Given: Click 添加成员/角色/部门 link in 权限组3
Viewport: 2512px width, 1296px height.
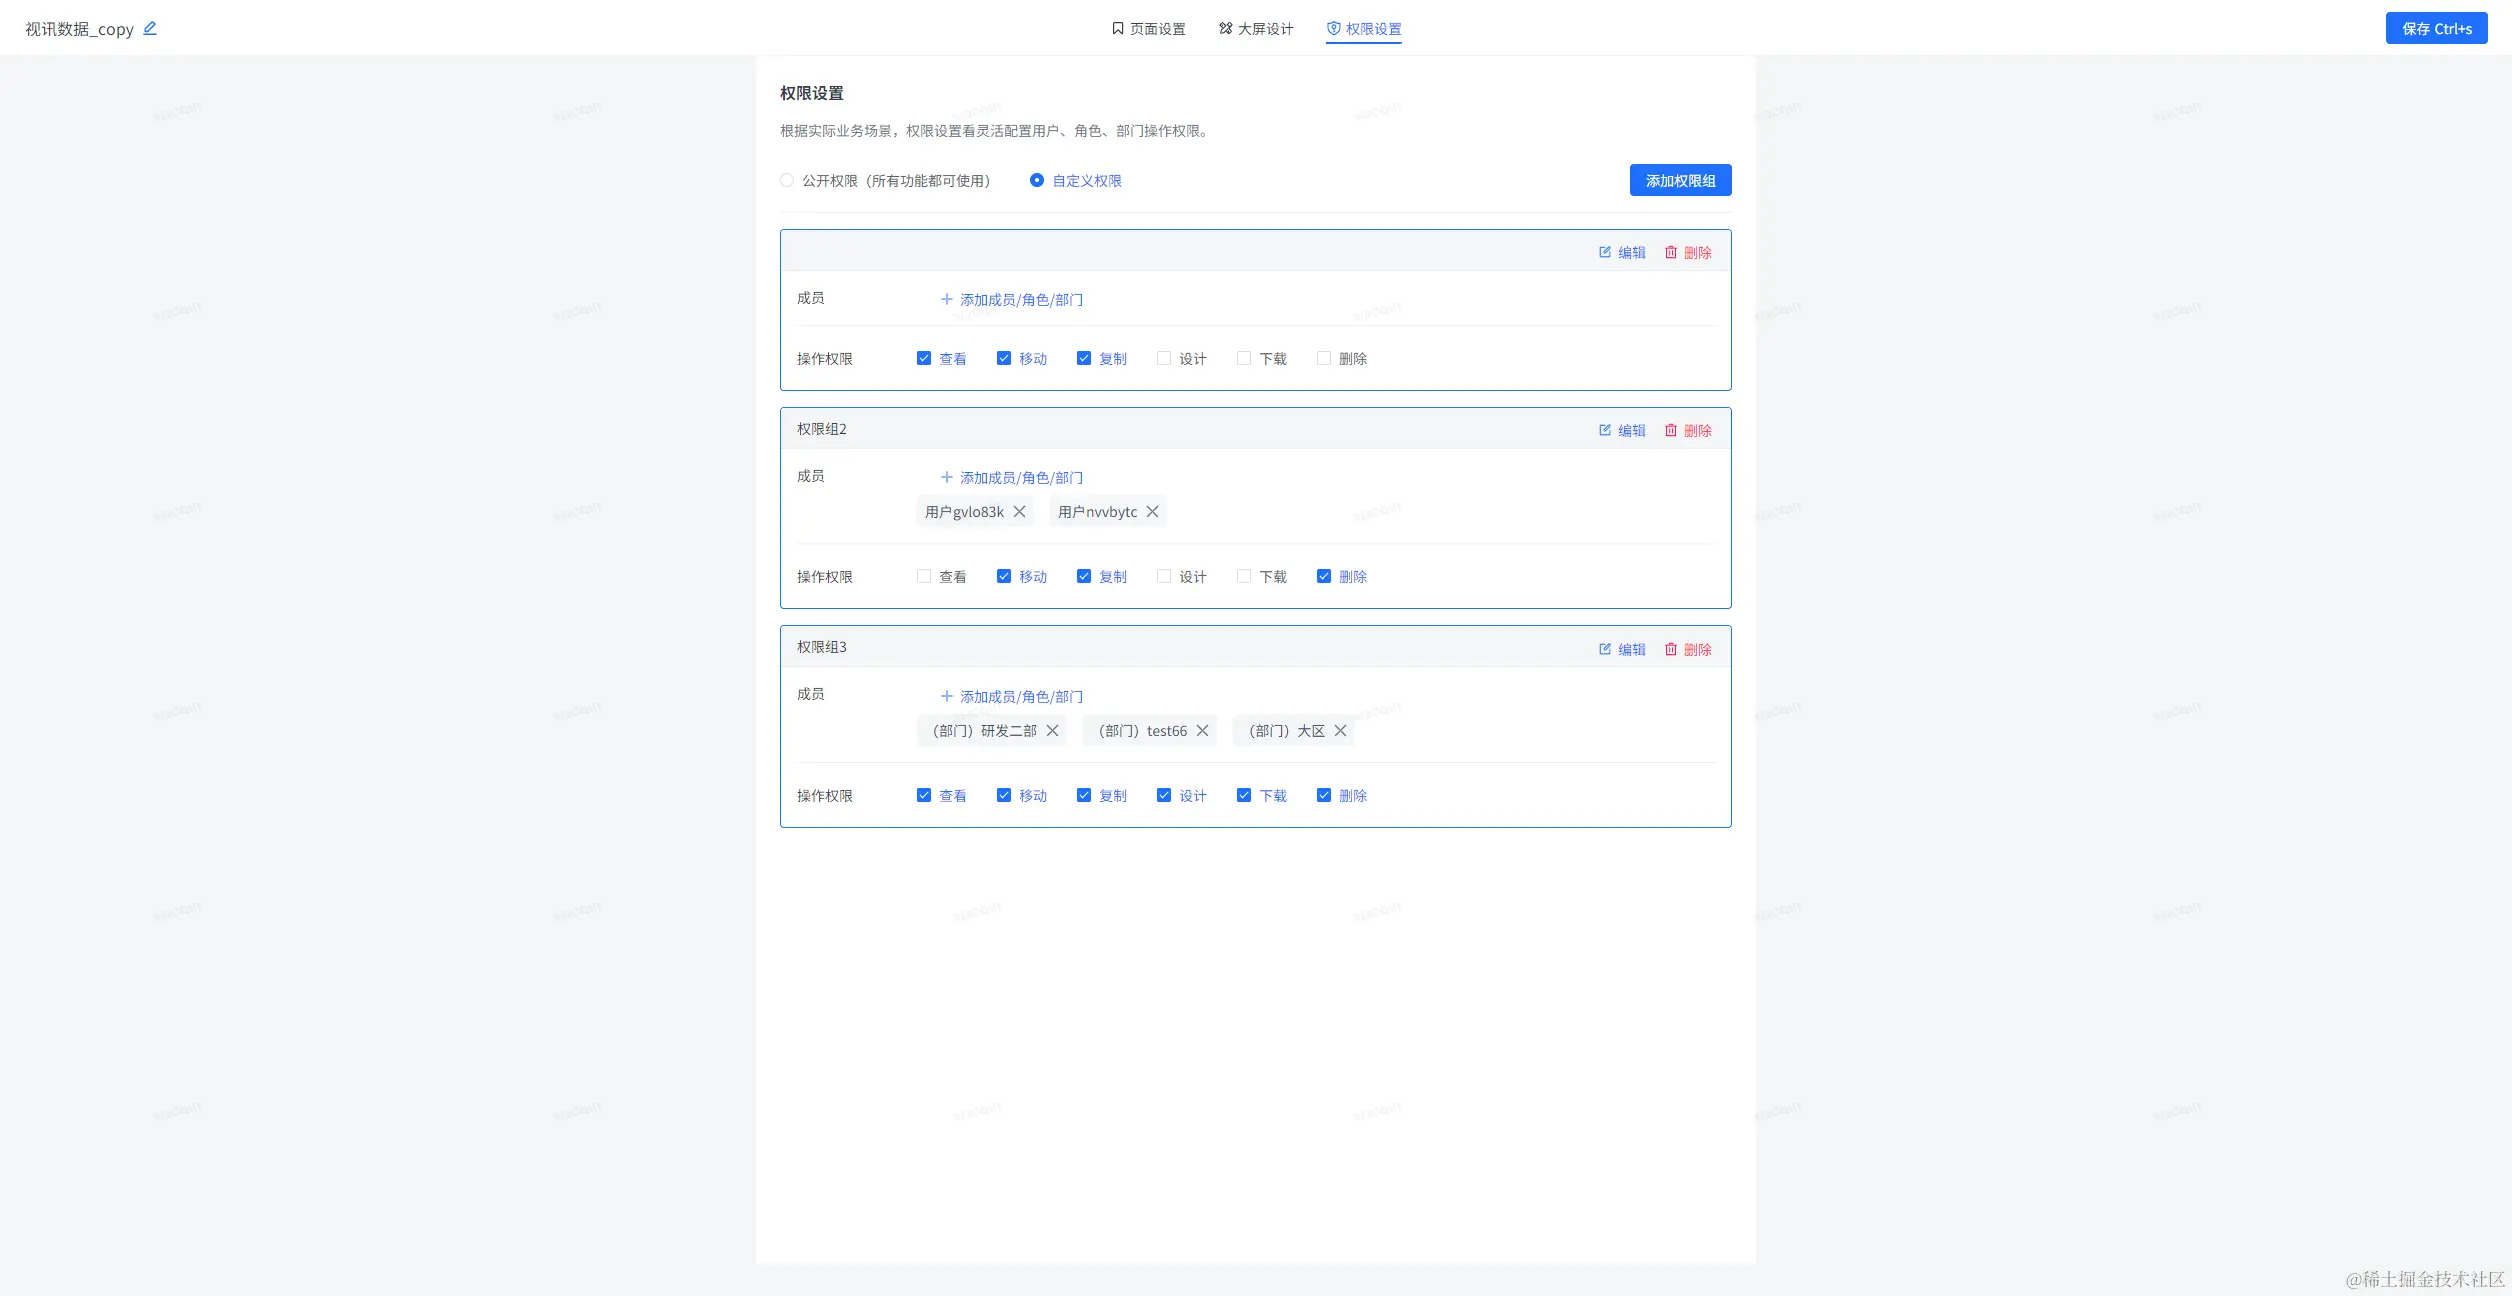Looking at the screenshot, I should 1012,697.
